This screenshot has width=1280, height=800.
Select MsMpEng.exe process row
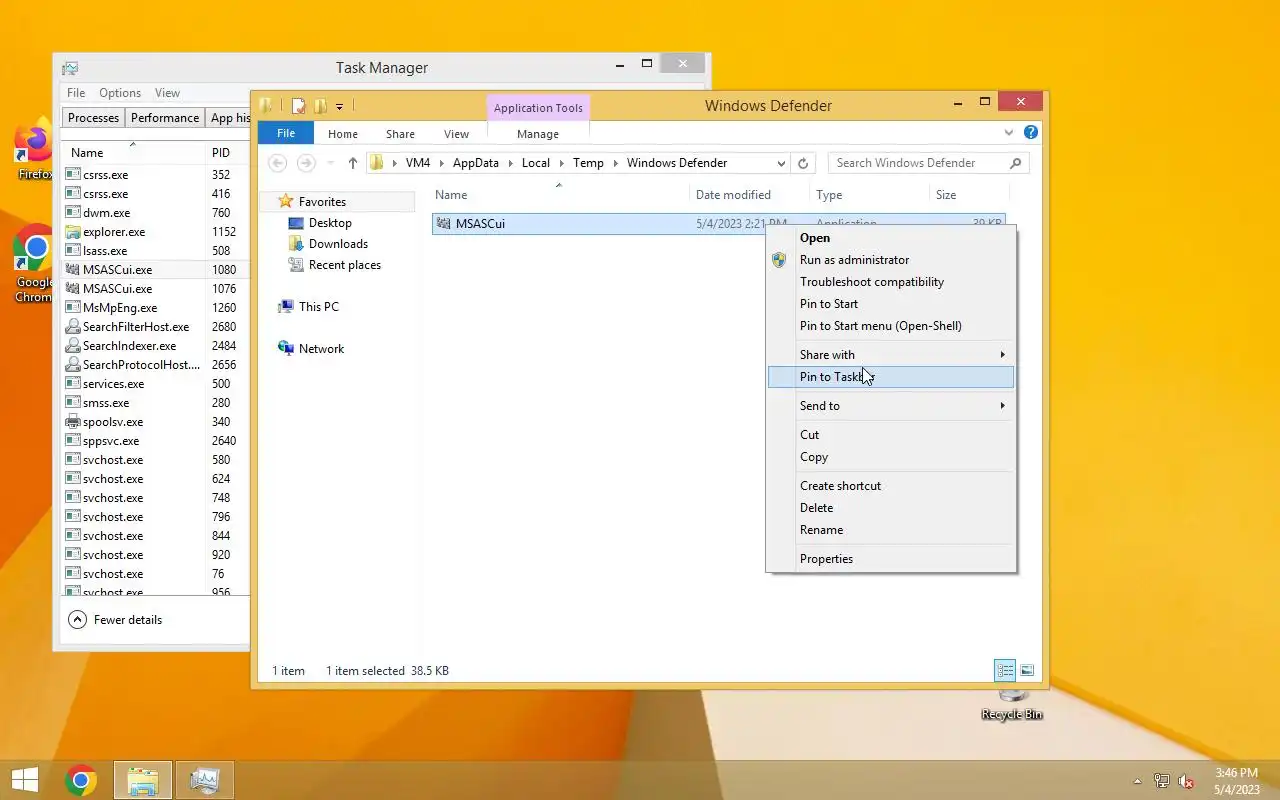(156, 307)
